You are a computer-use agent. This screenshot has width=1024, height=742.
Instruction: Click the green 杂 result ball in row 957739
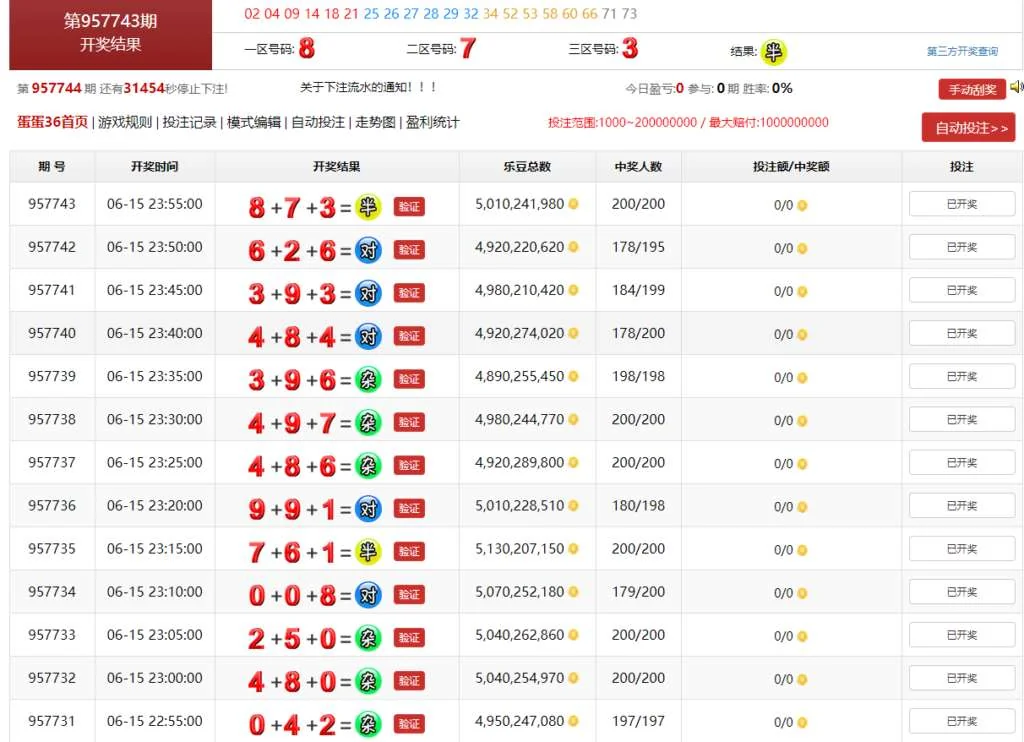[x=369, y=378]
